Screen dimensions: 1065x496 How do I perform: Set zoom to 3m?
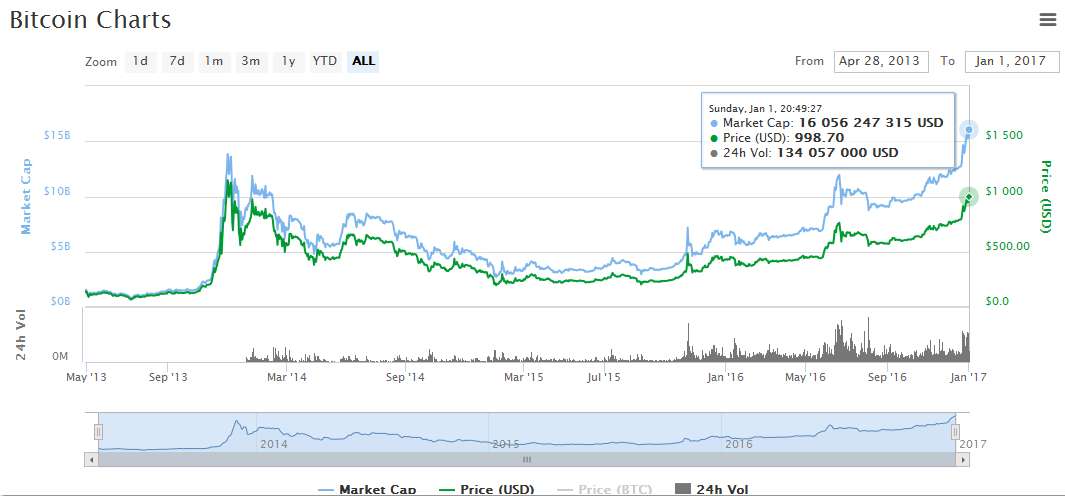(x=251, y=61)
